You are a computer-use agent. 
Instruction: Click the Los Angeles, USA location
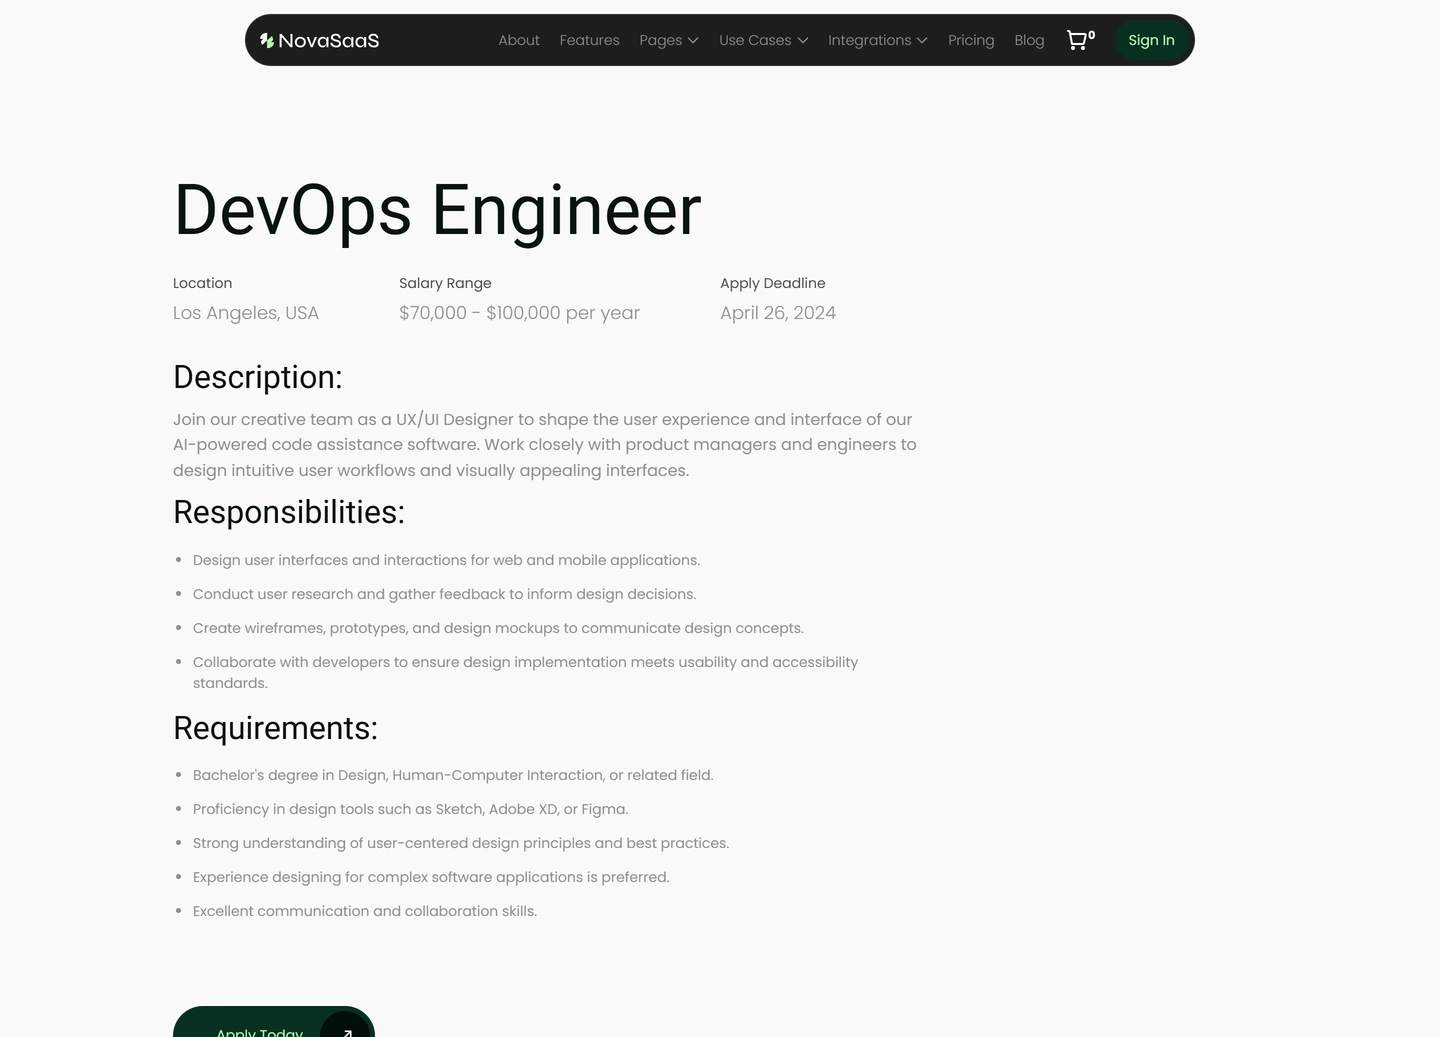point(246,313)
